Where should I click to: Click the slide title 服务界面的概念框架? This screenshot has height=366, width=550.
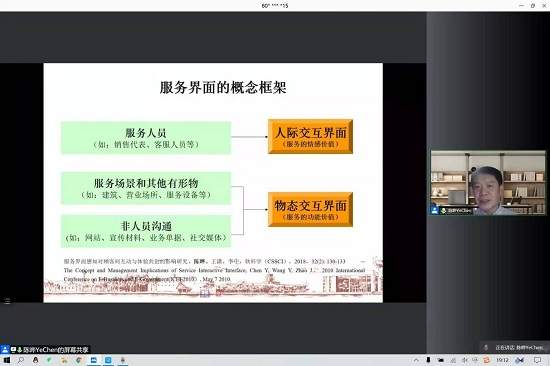(223, 87)
